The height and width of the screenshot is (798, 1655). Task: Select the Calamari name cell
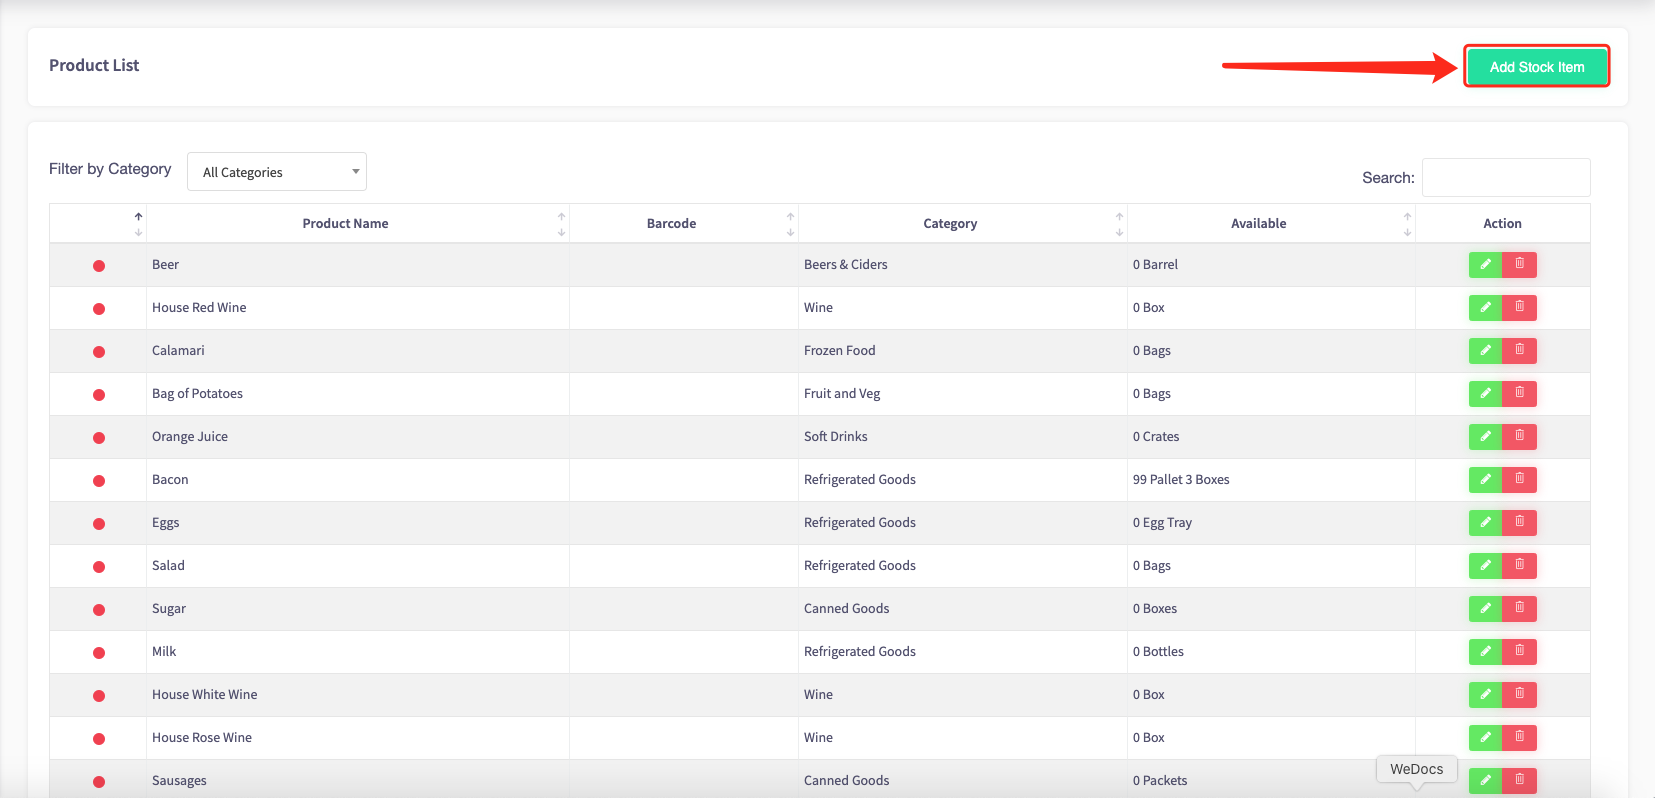[358, 351]
